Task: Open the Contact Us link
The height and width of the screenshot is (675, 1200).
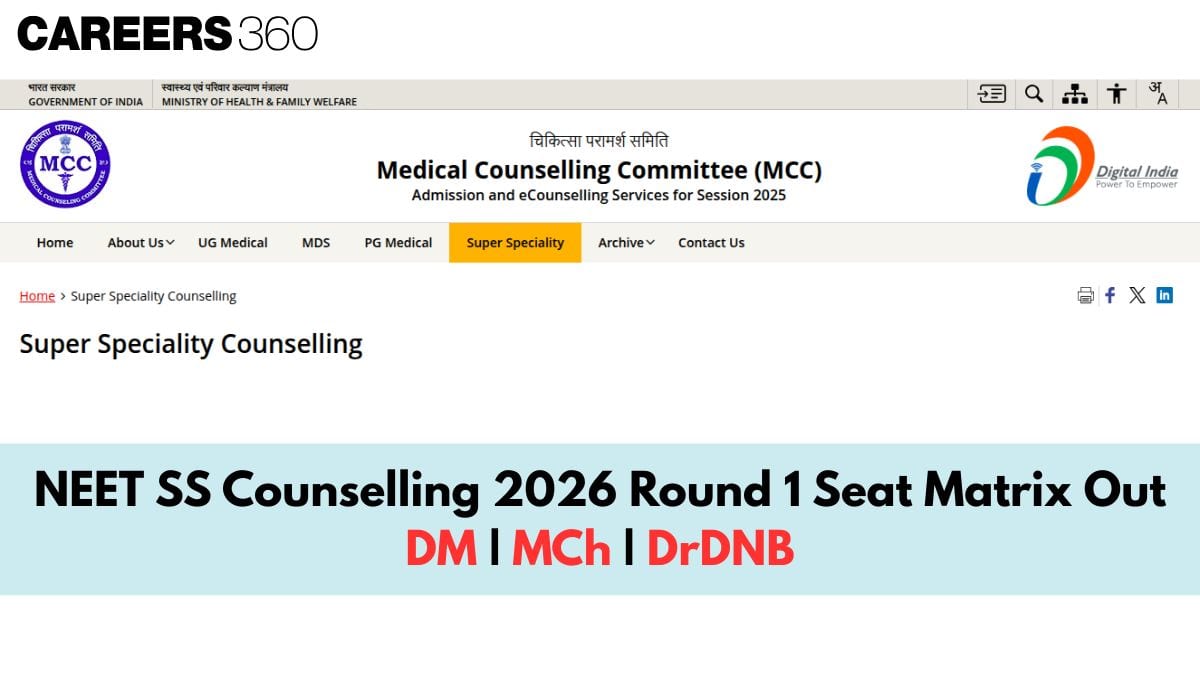Action: point(711,243)
